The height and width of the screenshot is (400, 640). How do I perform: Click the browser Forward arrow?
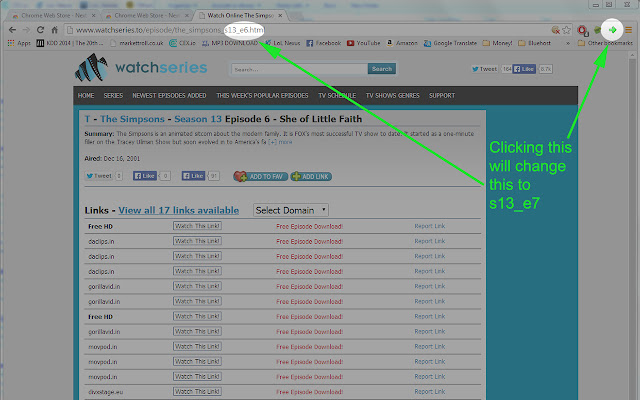coord(26,30)
